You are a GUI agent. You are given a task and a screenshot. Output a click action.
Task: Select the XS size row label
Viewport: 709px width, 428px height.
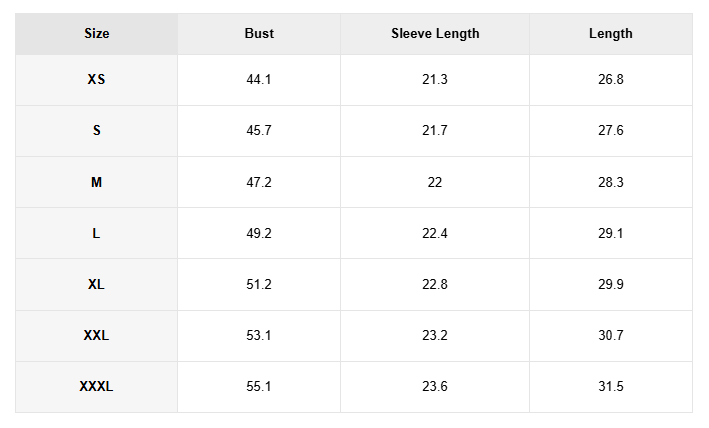coord(97,80)
